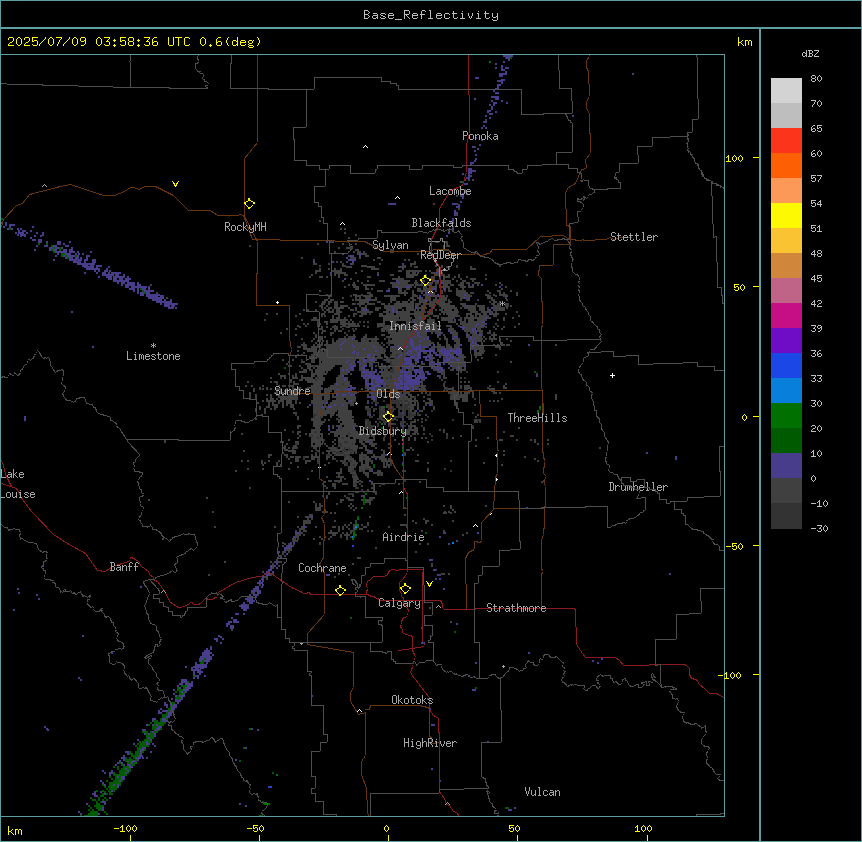
Task: Click the yellow diamond marker above the RockyMH label
Action: 250,203
